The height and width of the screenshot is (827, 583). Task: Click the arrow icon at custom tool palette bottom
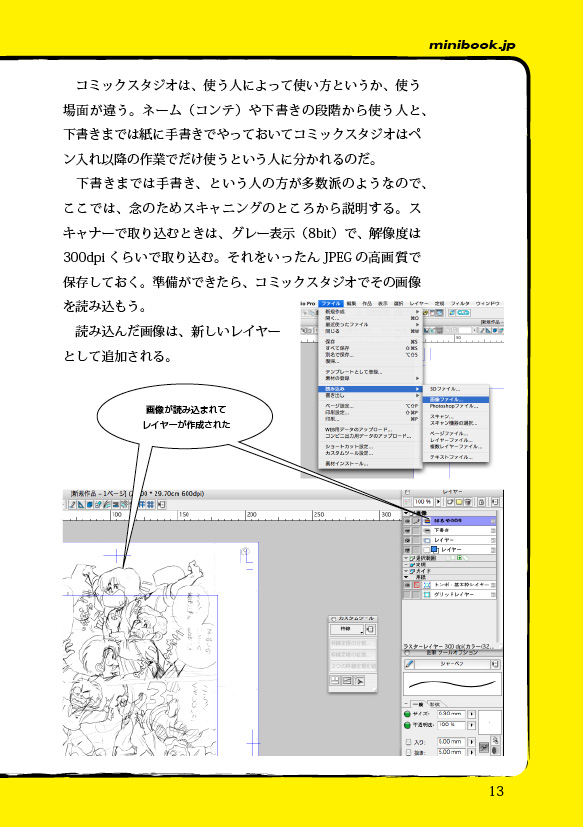359,680
